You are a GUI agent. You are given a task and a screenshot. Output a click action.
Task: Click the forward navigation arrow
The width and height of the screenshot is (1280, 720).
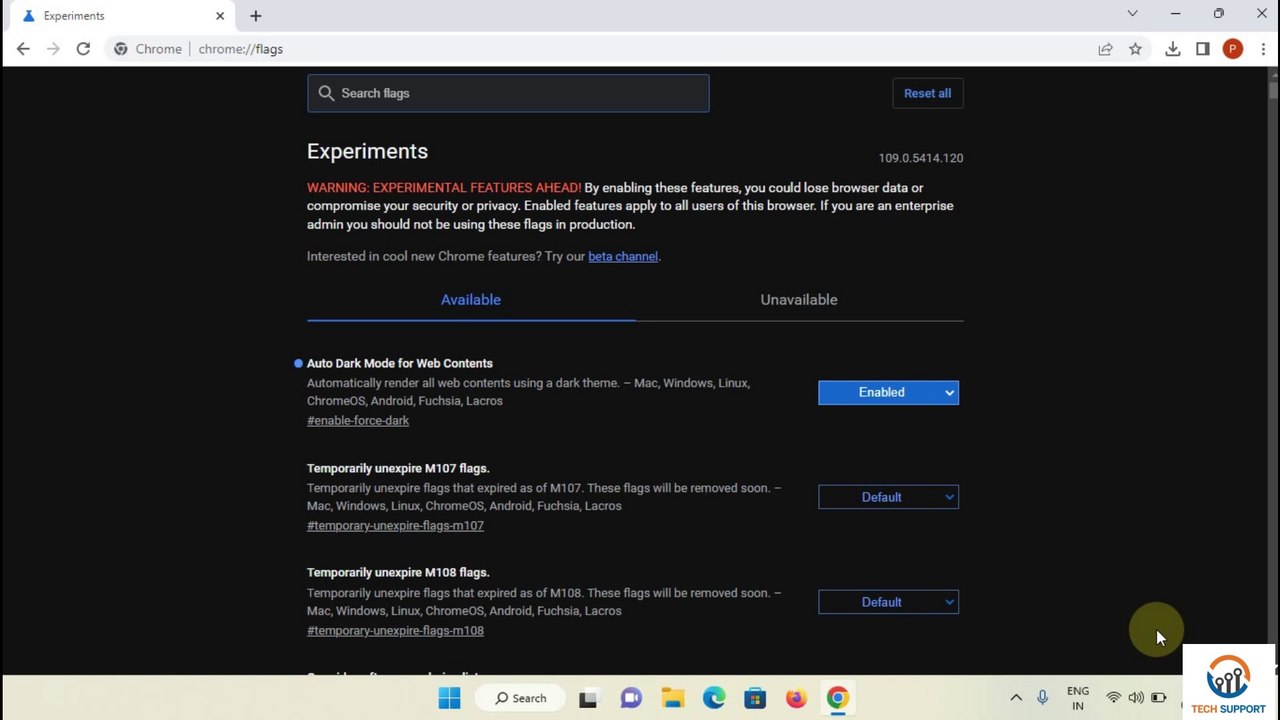(53, 49)
